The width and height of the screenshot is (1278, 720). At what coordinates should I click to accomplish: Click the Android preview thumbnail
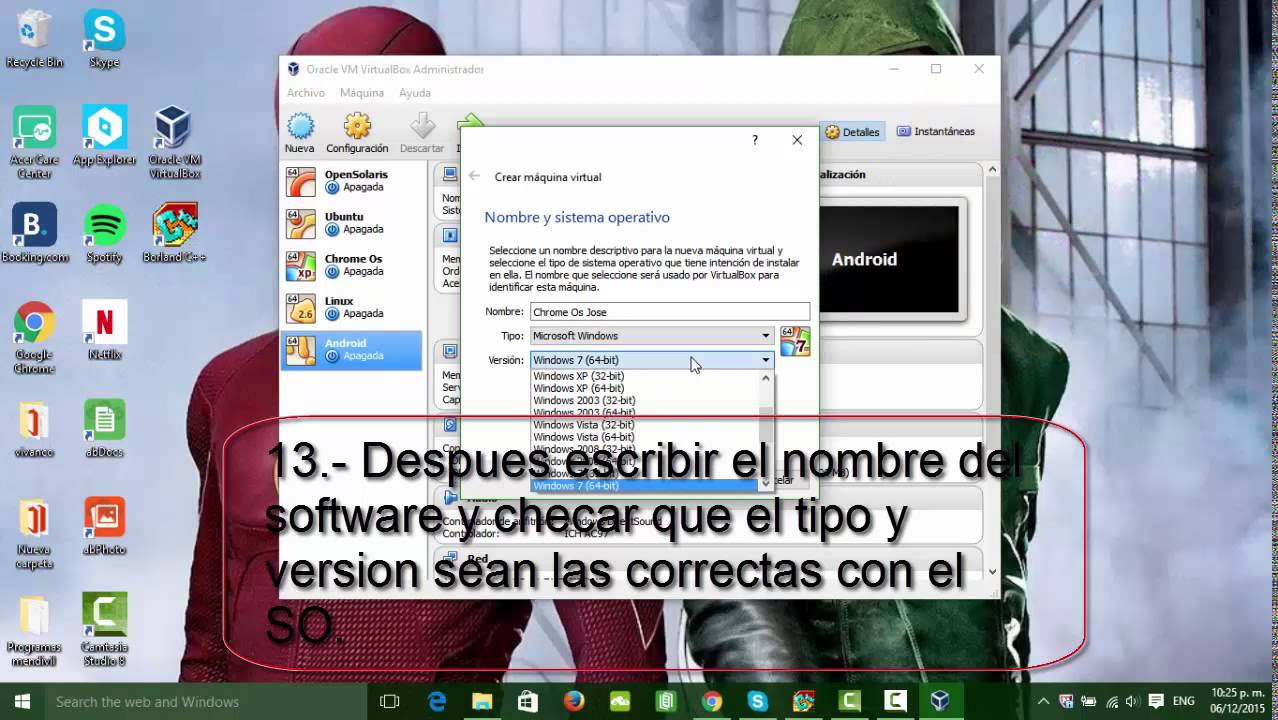[889, 260]
